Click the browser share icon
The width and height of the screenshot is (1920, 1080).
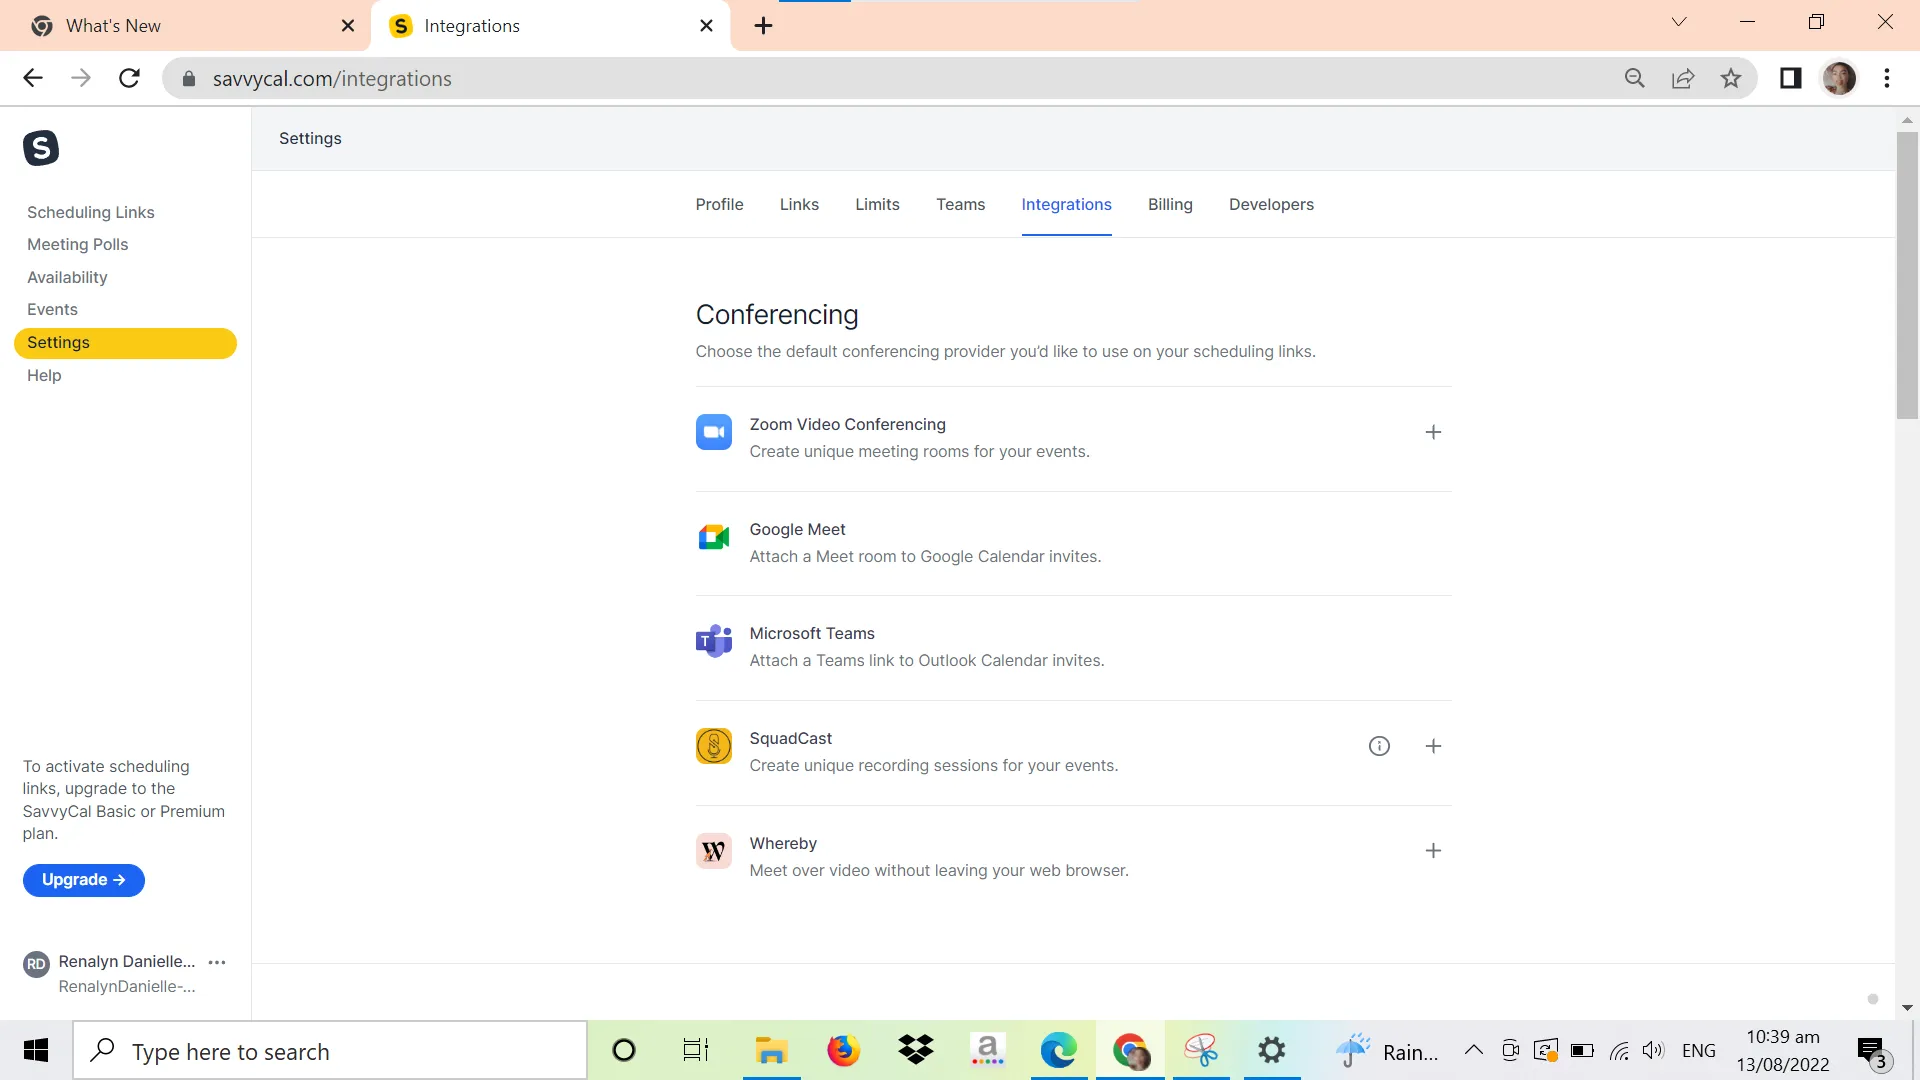(x=1683, y=78)
